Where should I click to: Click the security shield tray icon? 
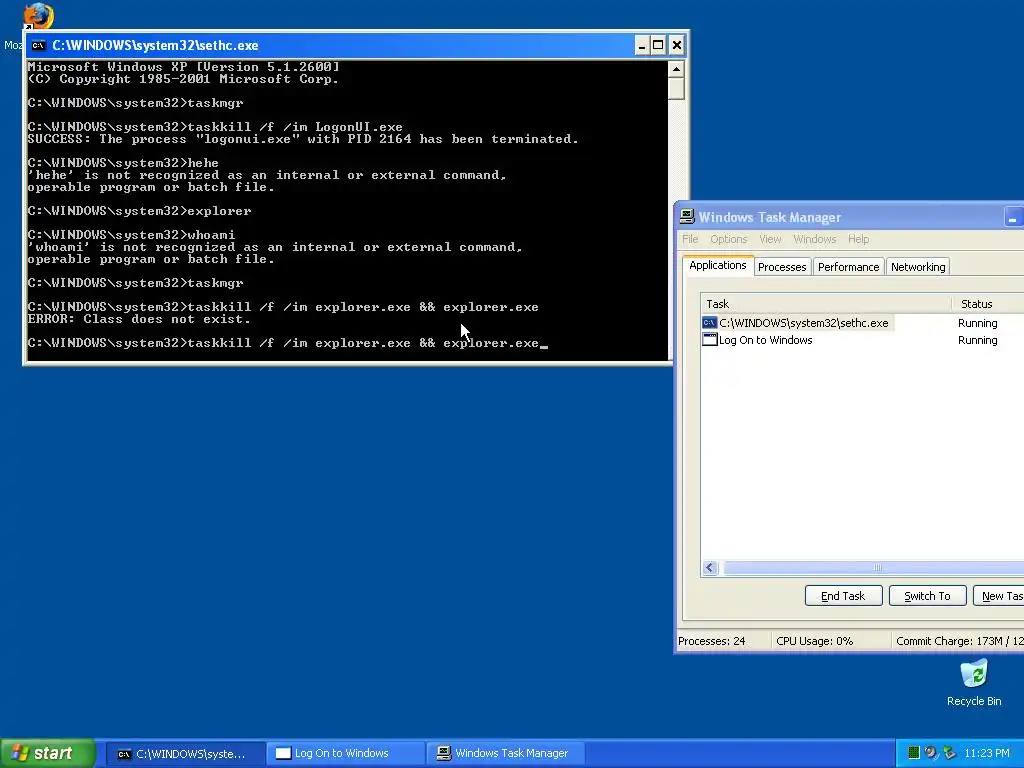coord(931,753)
